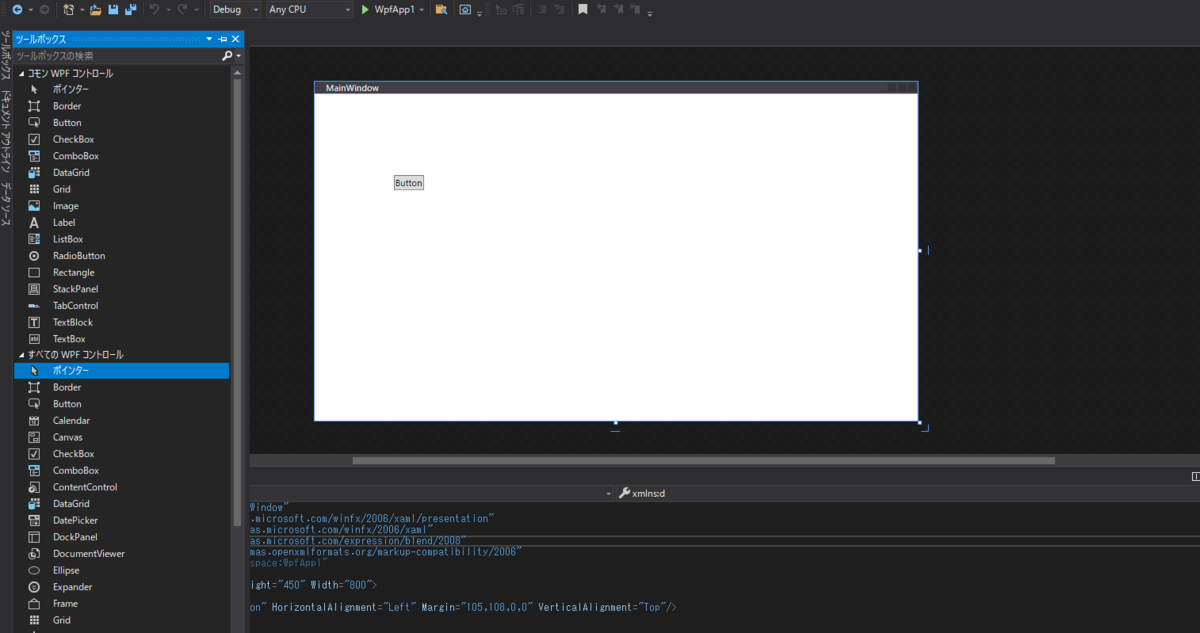The height and width of the screenshot is (633, 1200).
Task: Select the StackPanel control in the toolbox
Action: [x=122, y=289]
